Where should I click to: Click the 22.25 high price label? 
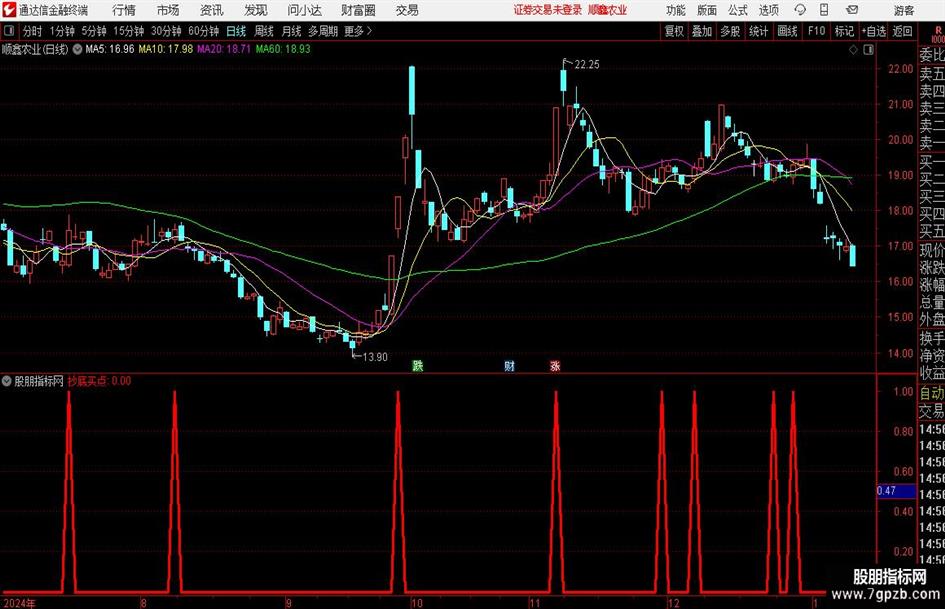(587, 65)
